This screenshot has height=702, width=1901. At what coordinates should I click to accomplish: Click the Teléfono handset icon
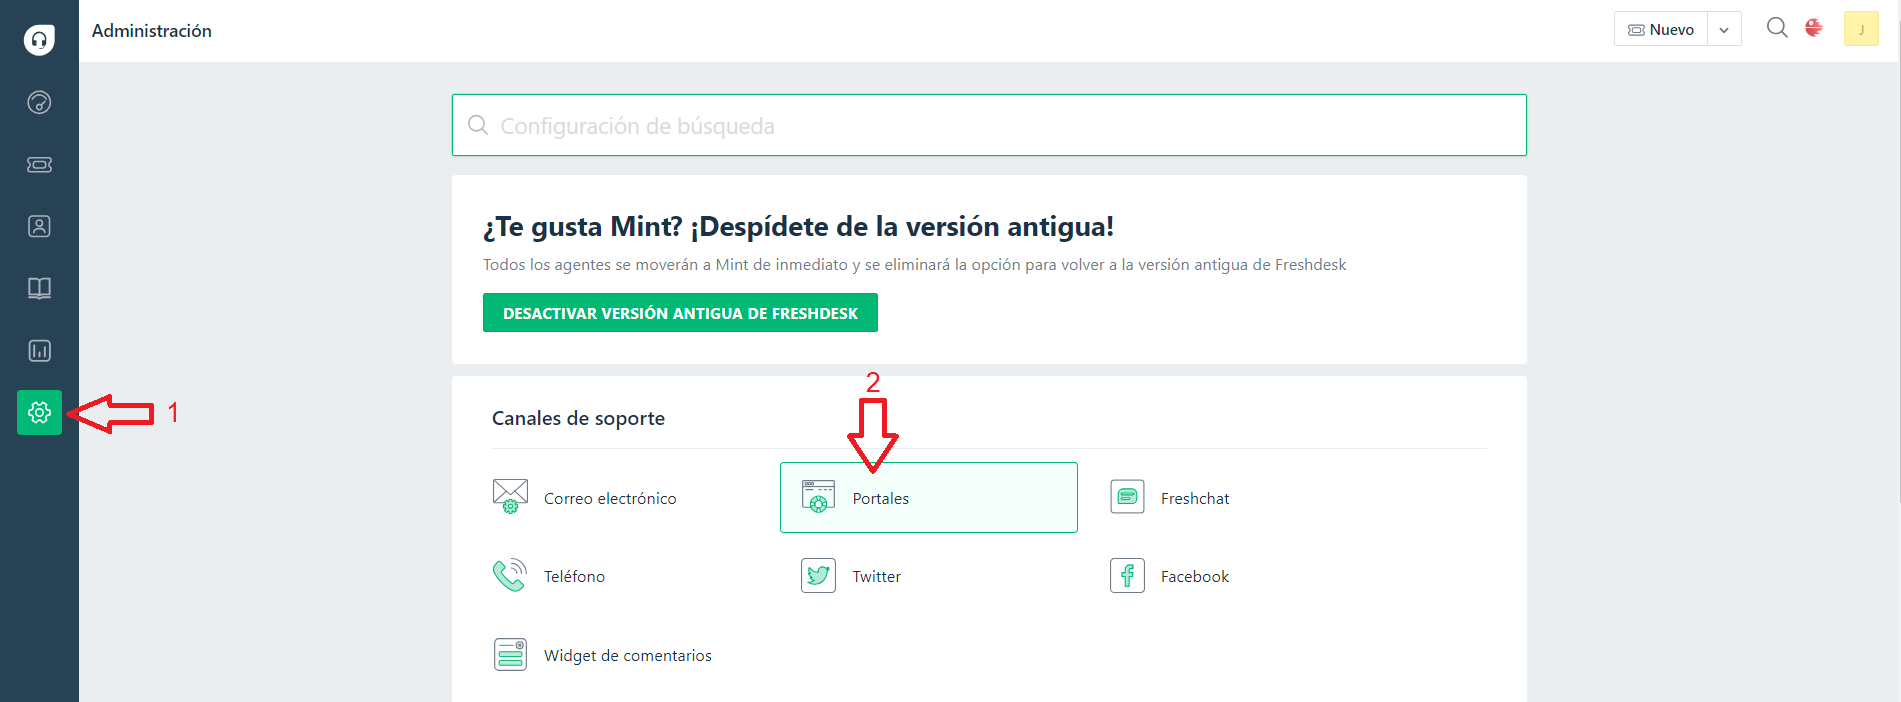tap(510, 575)
